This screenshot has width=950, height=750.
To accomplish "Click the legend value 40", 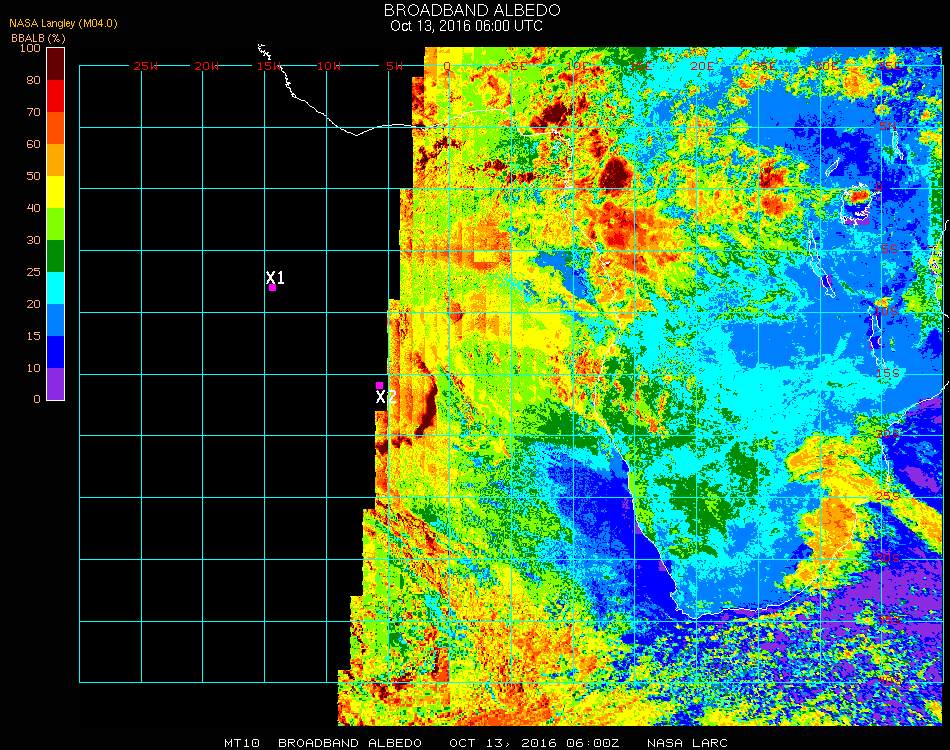I will tap(33, 208).
